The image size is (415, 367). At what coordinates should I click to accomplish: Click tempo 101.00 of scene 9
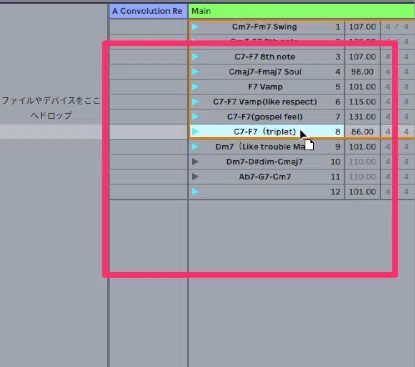tap(362, 147)
